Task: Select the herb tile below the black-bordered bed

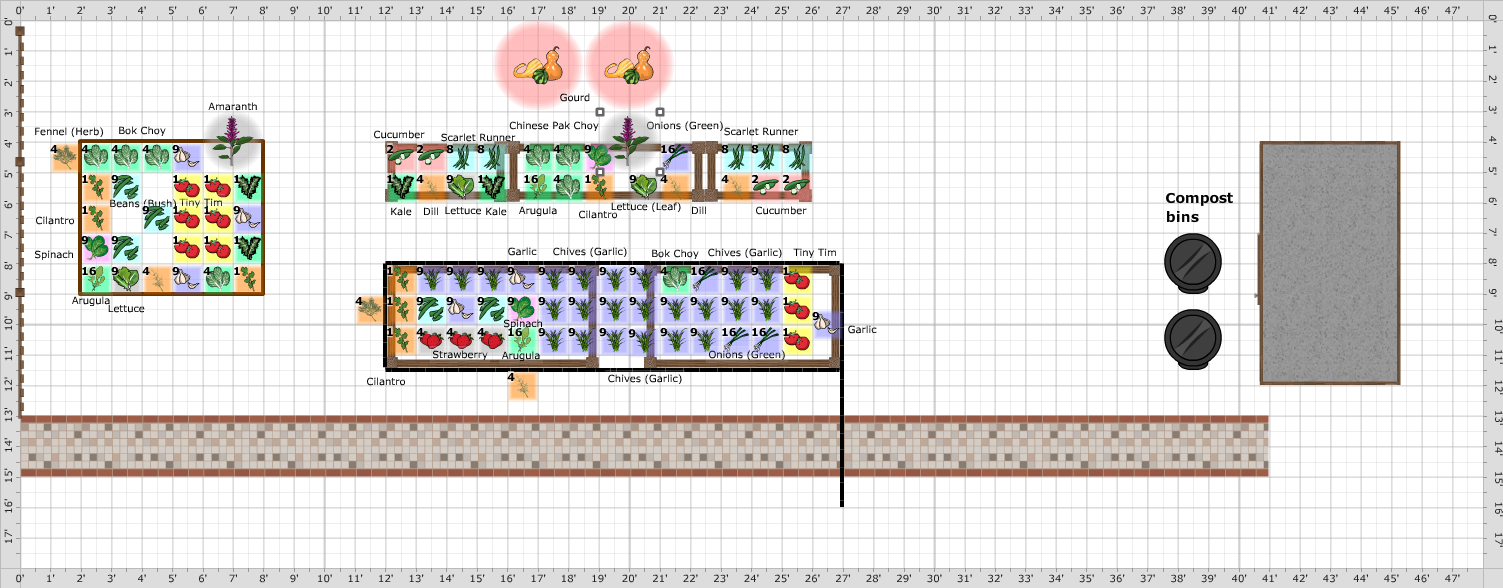Action: pos(523,386)
